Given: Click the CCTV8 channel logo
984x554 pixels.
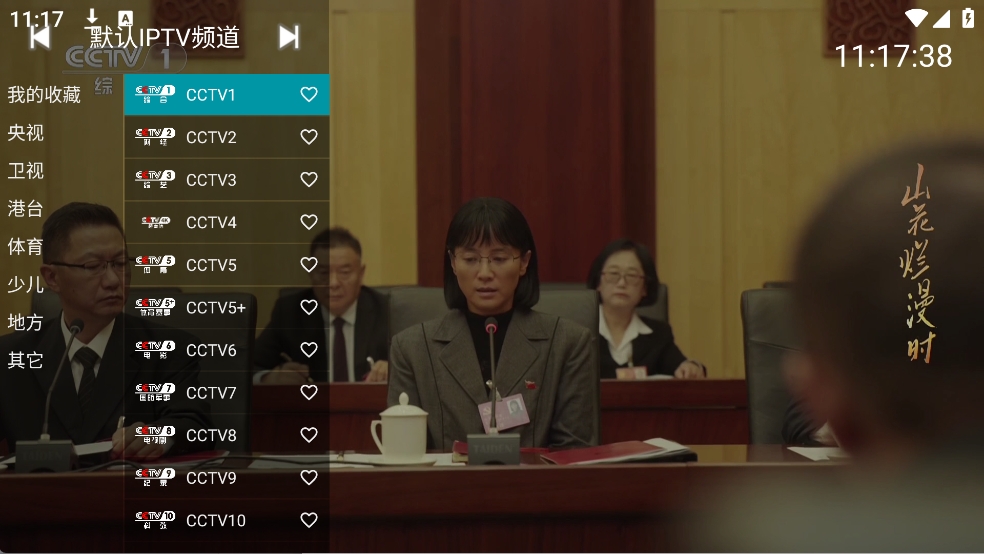Looking at the screenshot, I should pyautogui.click(x=155, y=435).
